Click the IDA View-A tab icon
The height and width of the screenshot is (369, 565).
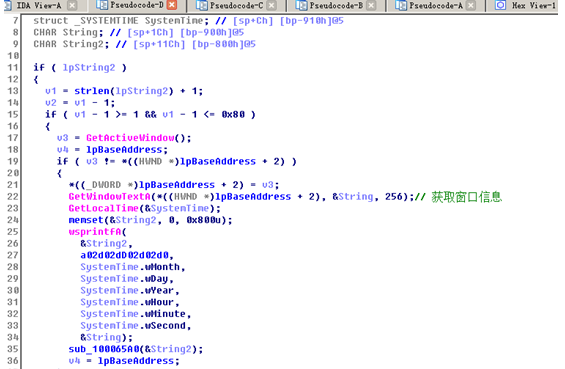pyautogui.click(x=8, y=5)
